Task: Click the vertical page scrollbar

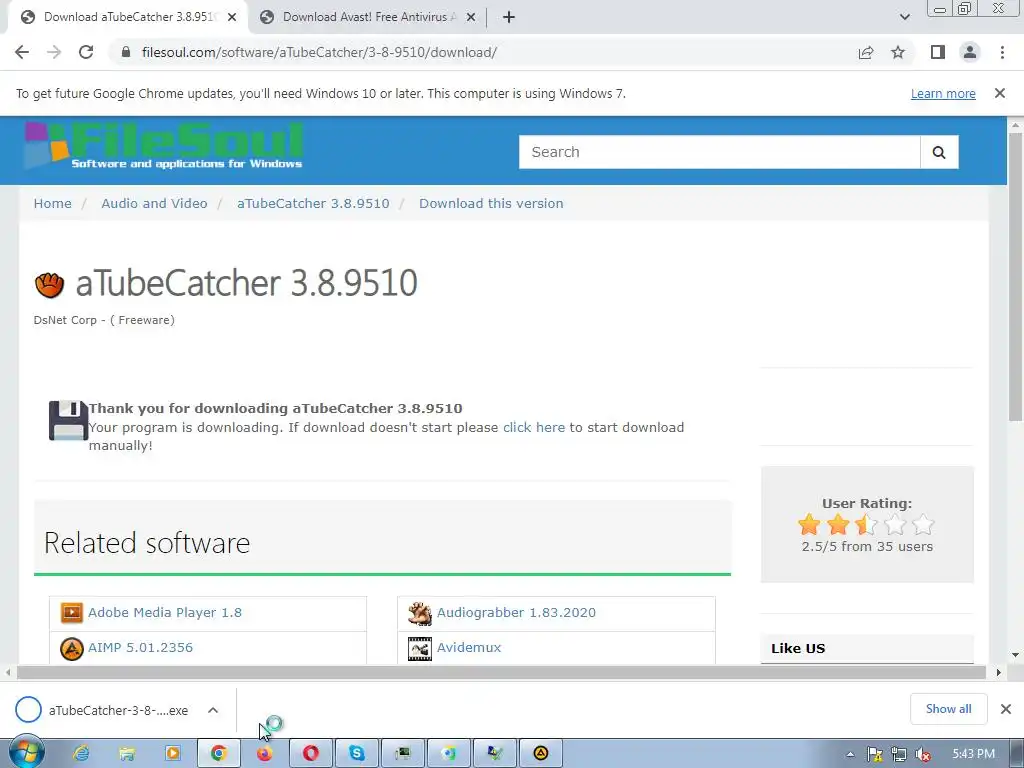Action: pos(1016,277)
